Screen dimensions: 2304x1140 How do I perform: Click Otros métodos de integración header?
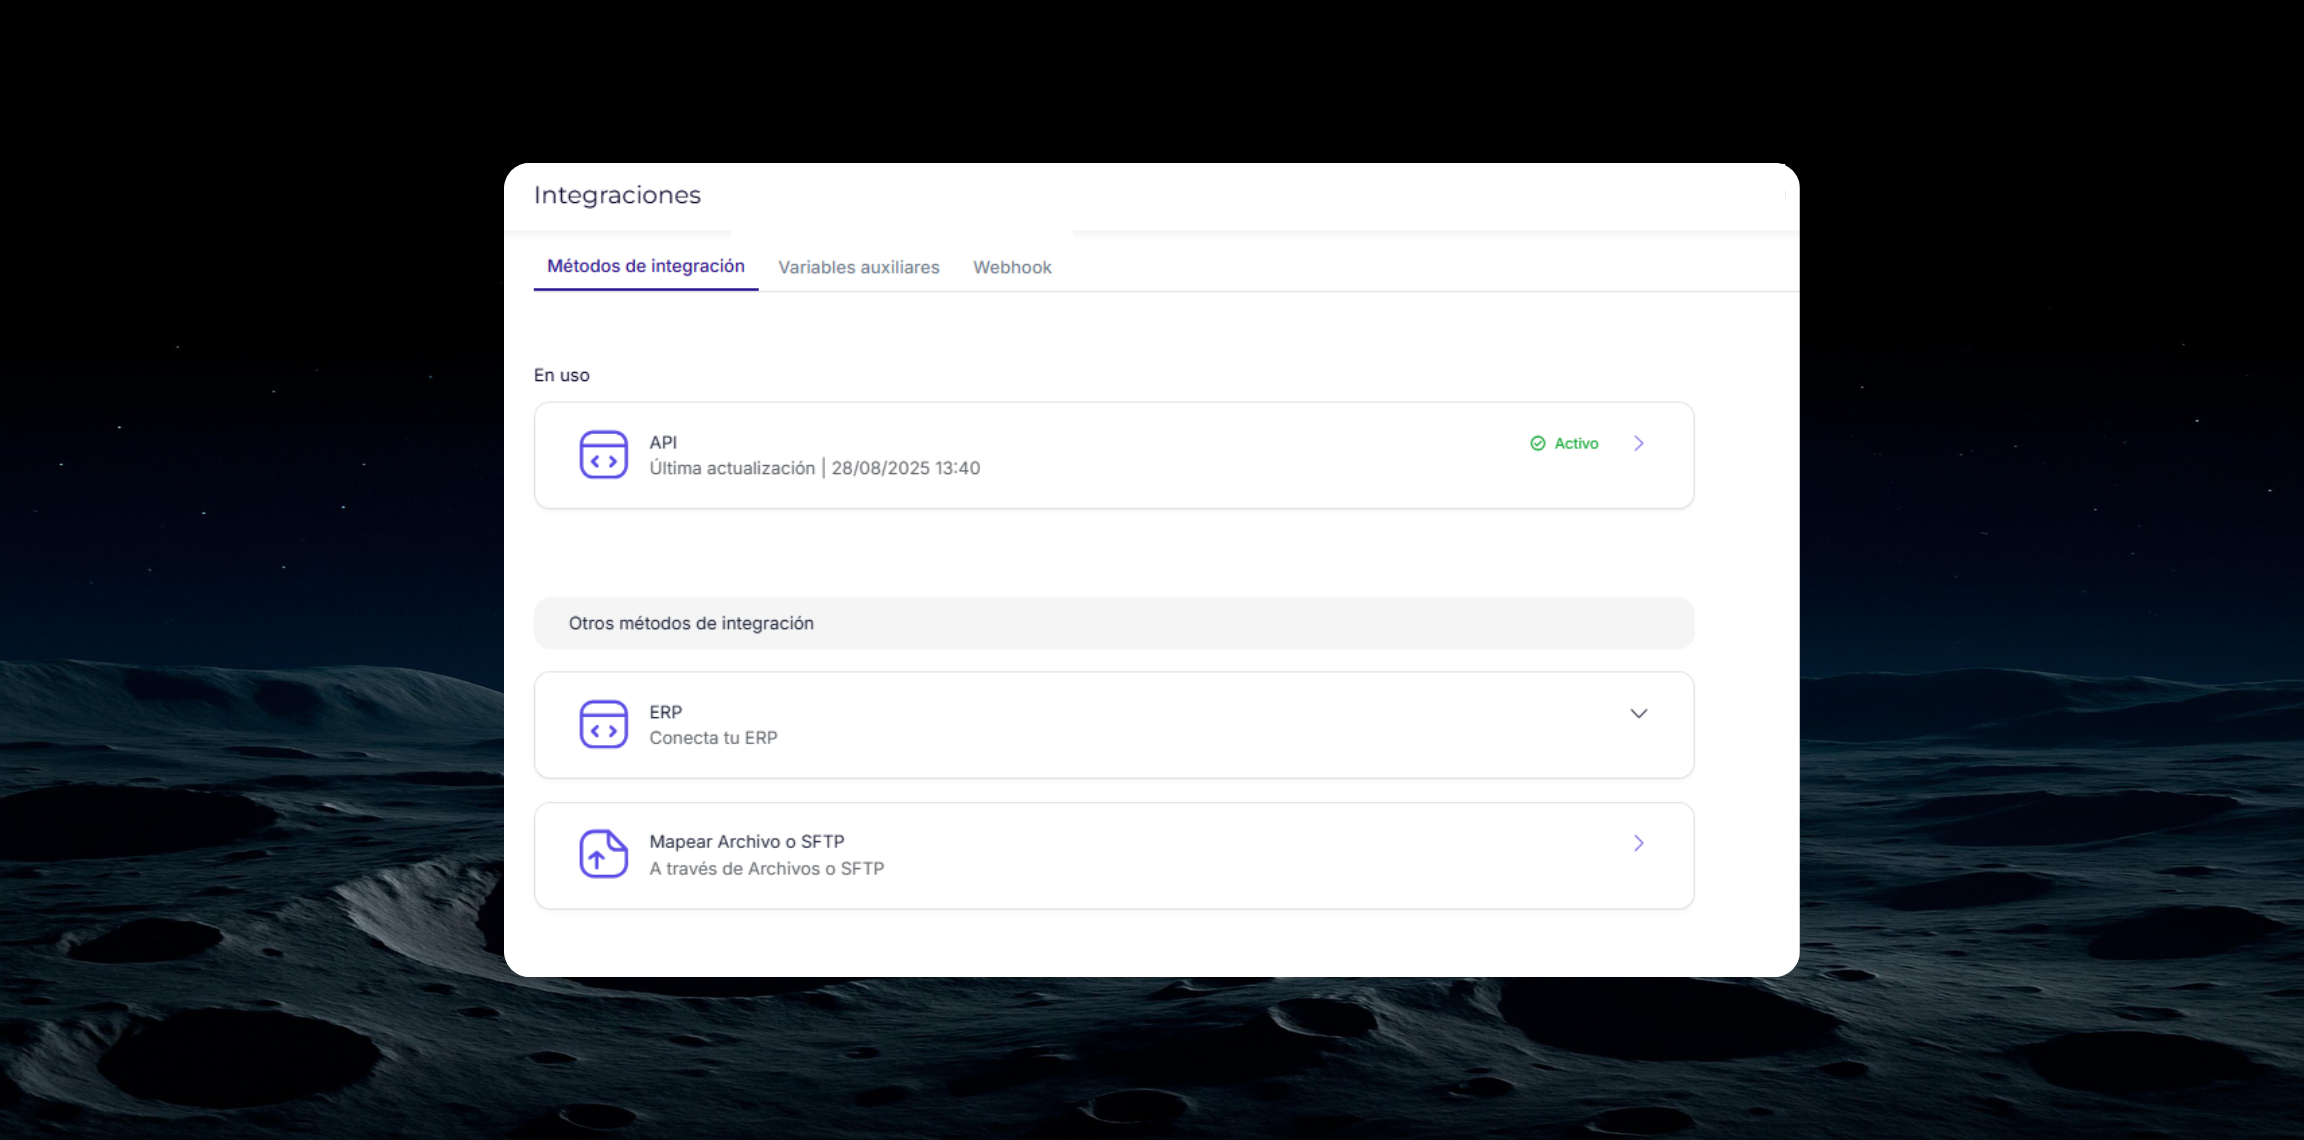(691, 623)
